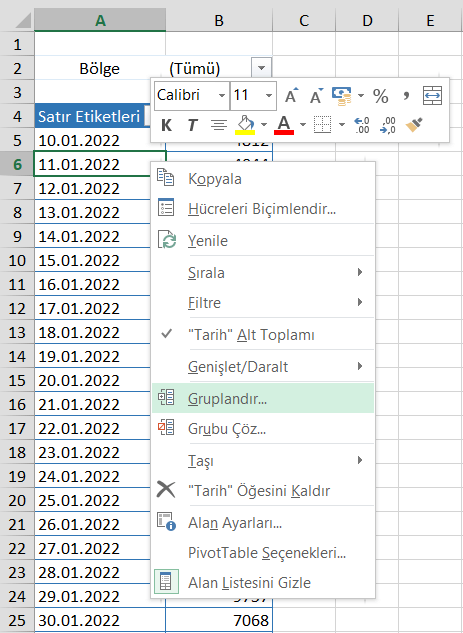Open the fill color dropdown arrow
Viewport: 463px width, 633px height.
[264, 124]
